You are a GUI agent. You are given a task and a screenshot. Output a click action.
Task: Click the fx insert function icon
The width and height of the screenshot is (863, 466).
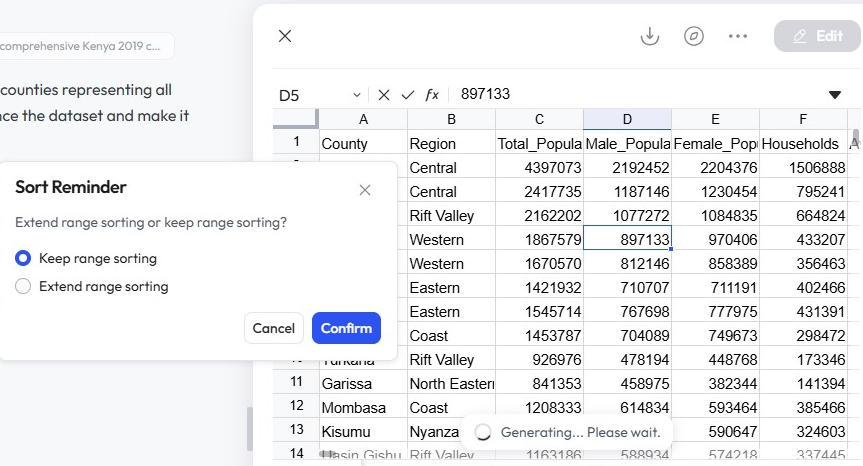pyautogui.click(x=432, y=95)
